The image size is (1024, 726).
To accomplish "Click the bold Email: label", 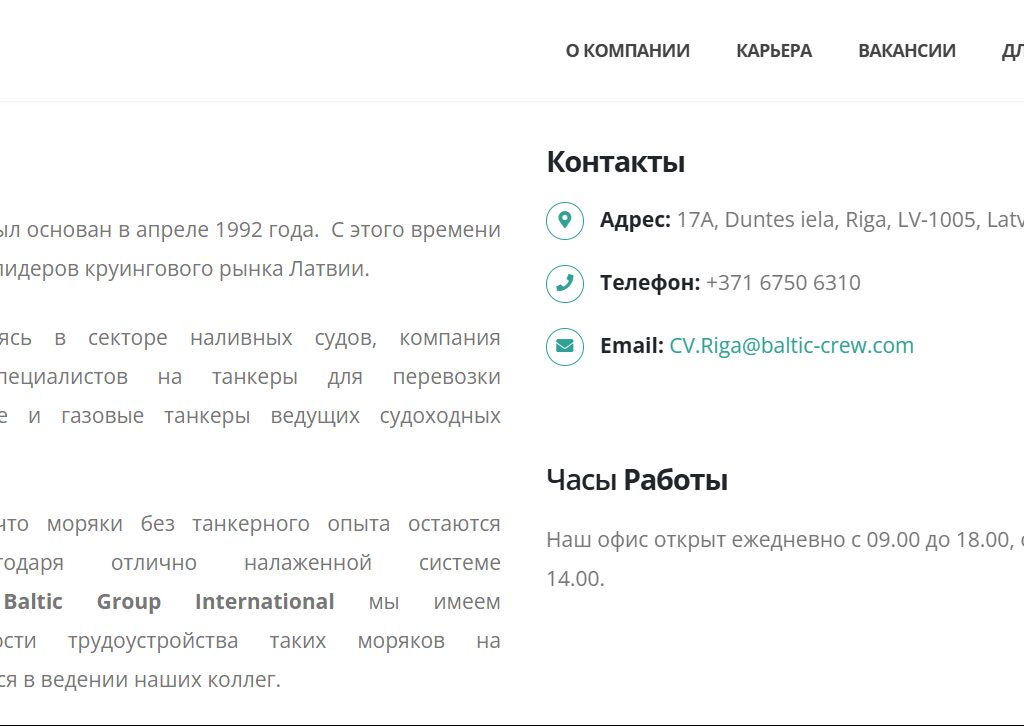I will (631, 346).
